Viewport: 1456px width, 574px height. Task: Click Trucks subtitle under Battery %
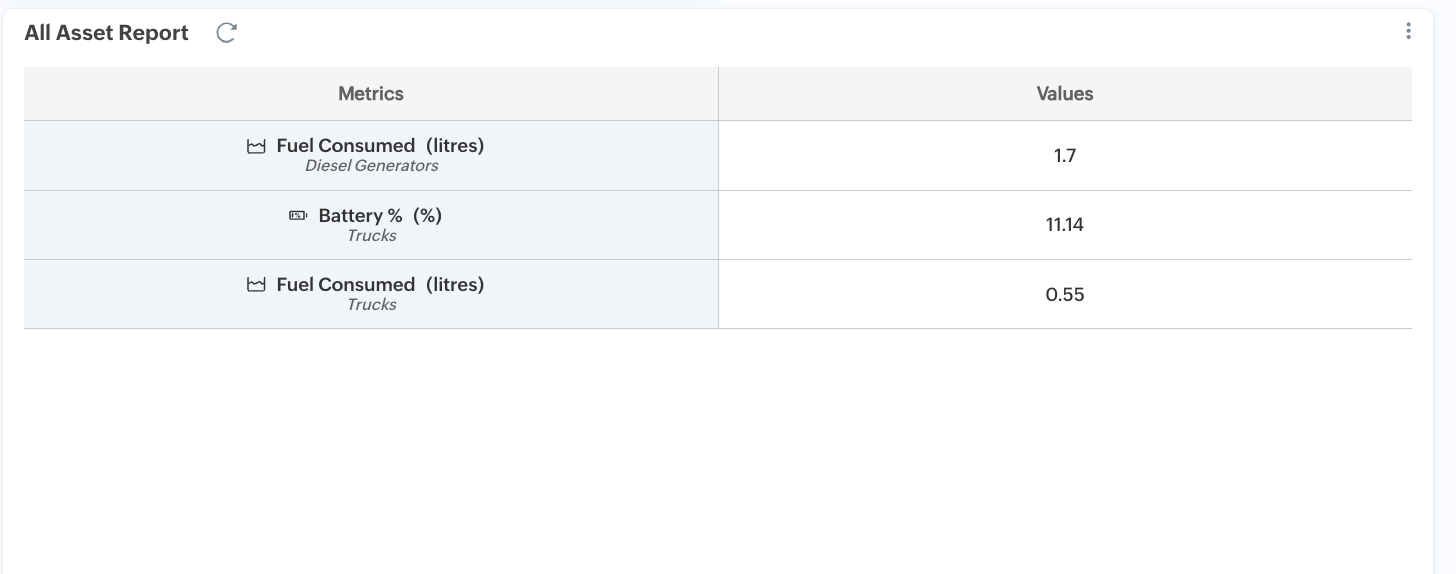pyautogui.click(x=371, y=236)
